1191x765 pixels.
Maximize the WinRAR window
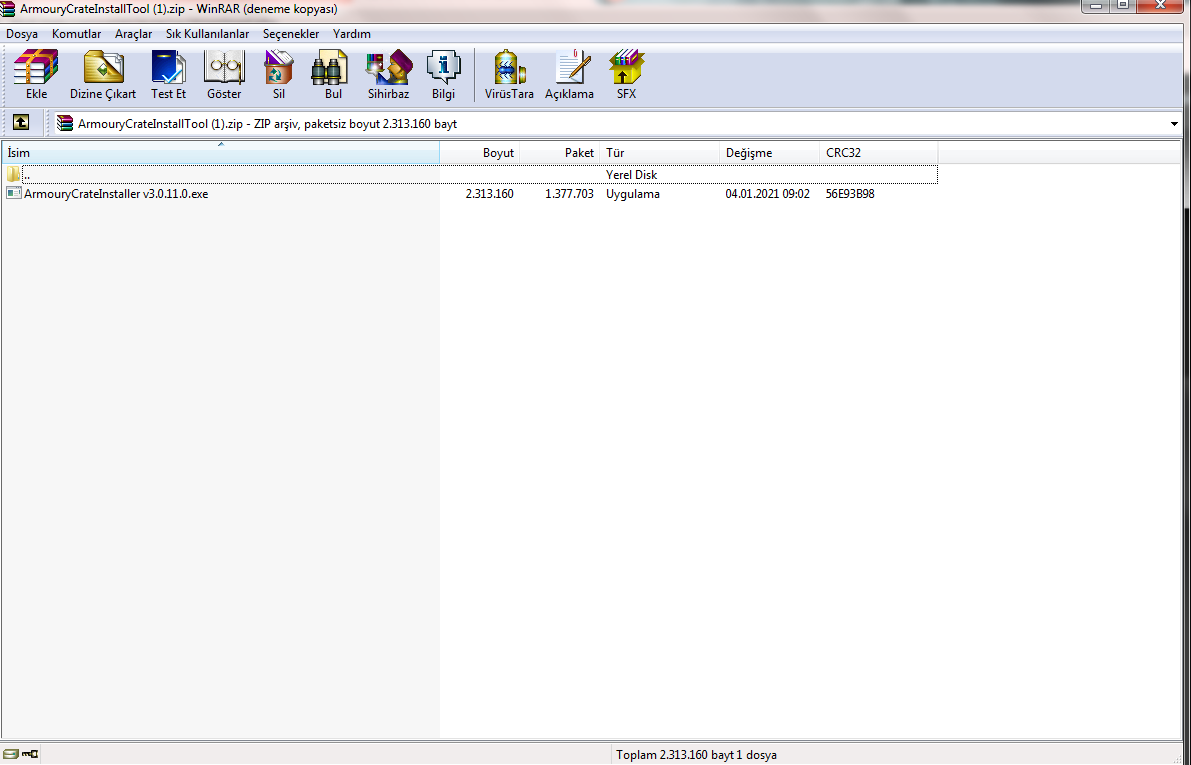[x=1123, y=5]
